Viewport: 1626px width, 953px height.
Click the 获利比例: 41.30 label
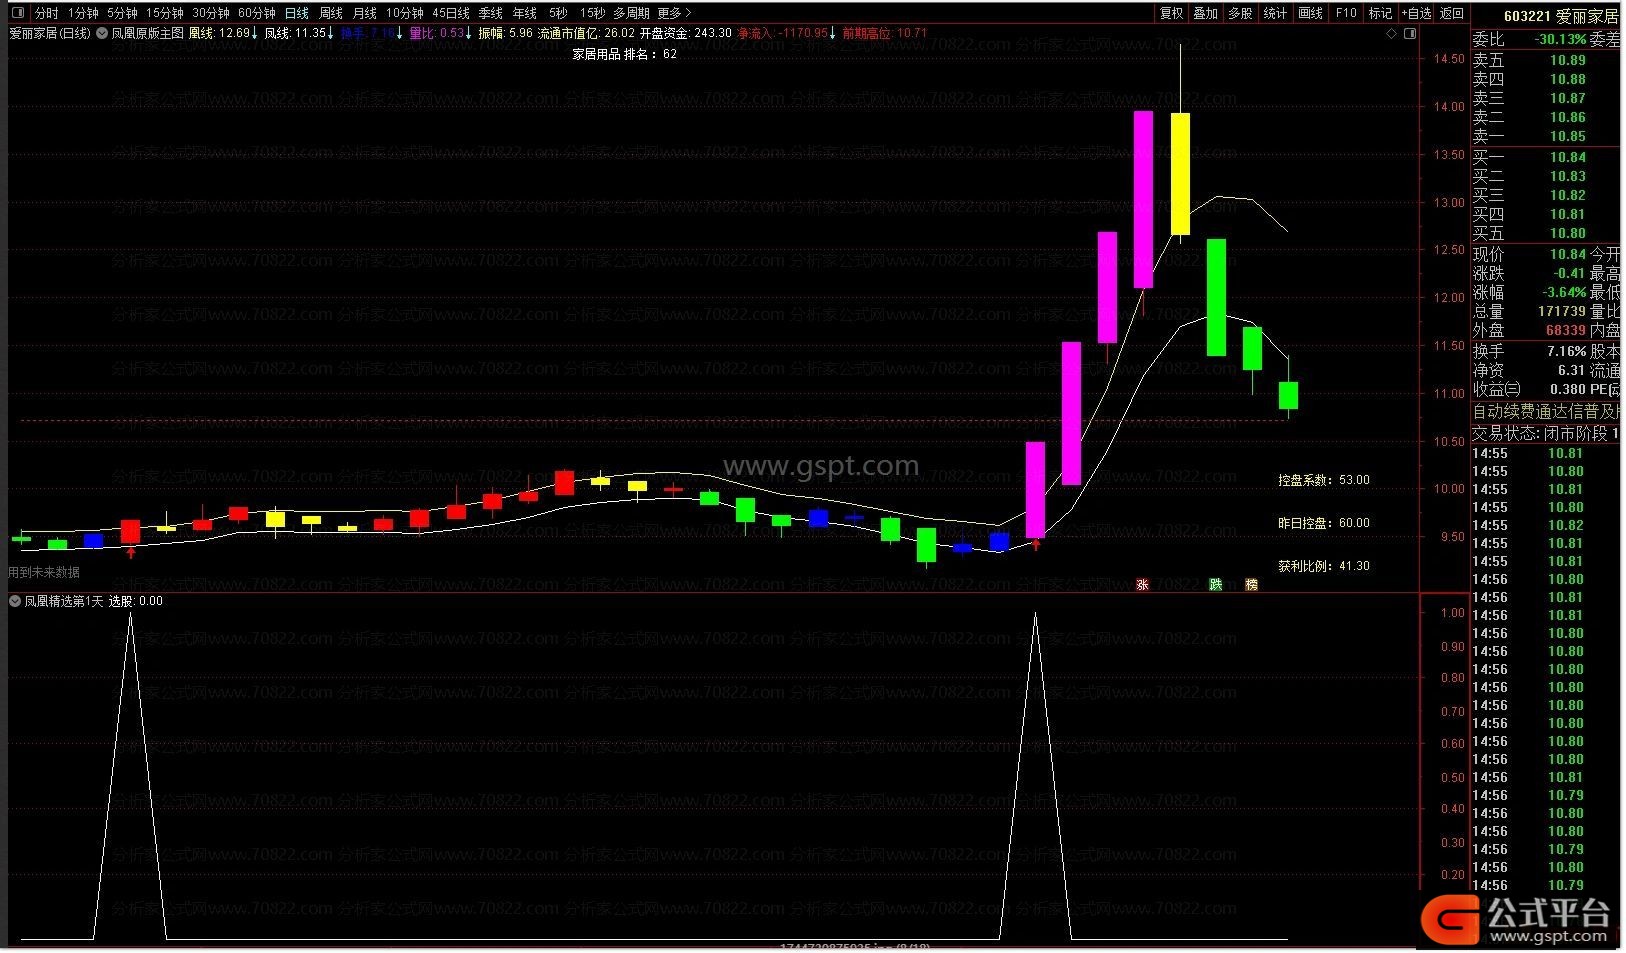(1323, 566)
